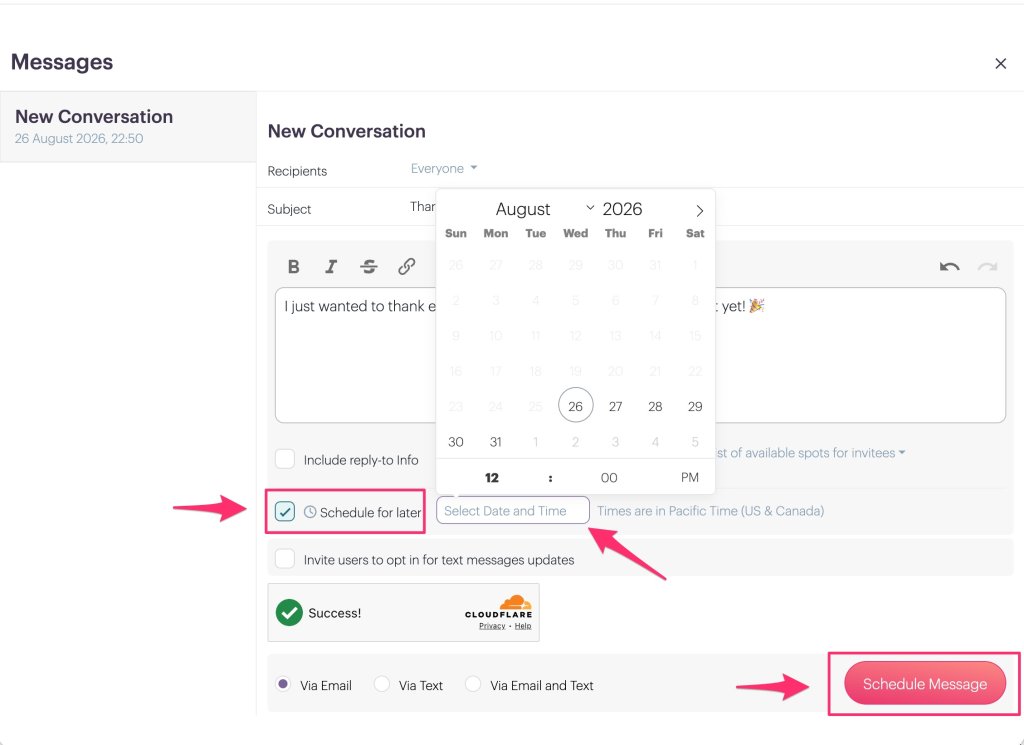Open the Everyone recipients dropdown
Screen dimensions: 1024x745
click(443, 168)
